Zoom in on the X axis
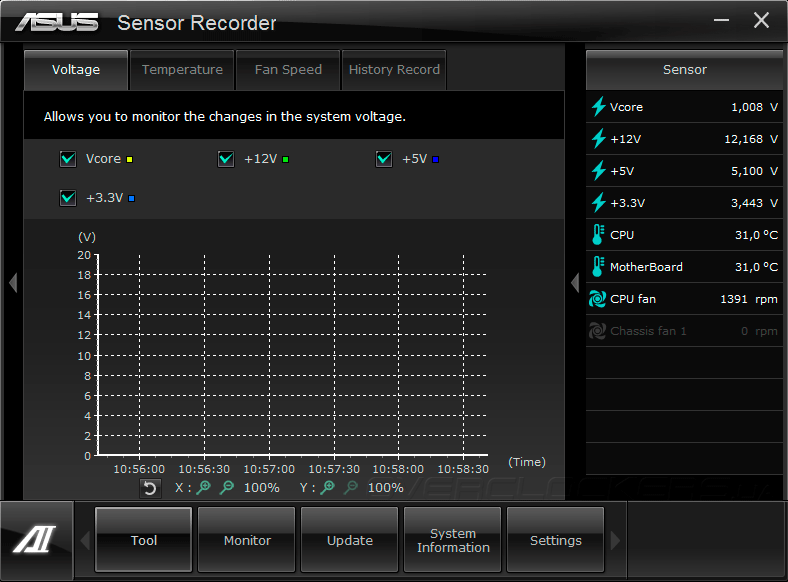This screenshot has width=788, height=582. click(x=204, y=487)
